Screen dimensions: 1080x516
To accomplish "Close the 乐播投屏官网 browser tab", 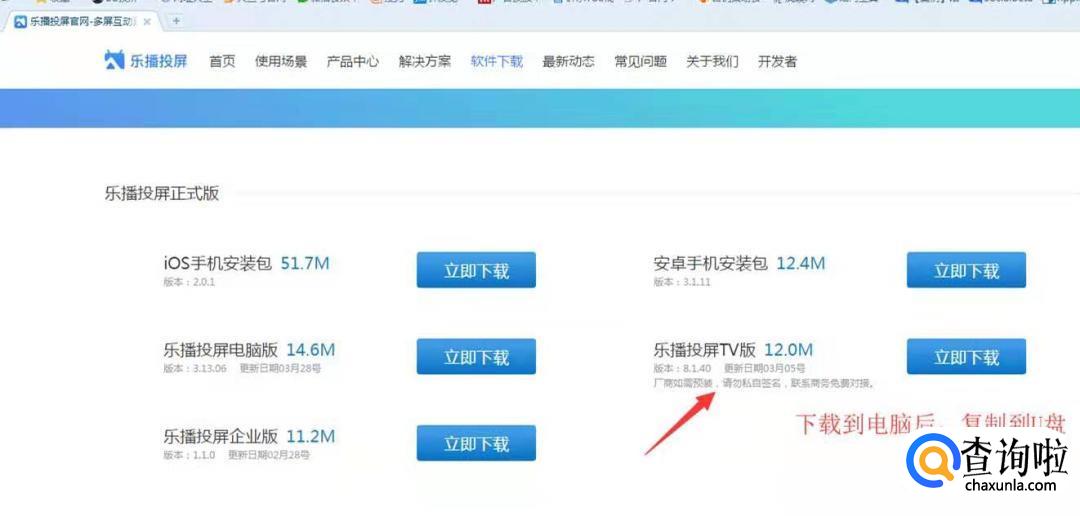I will 147,21.
